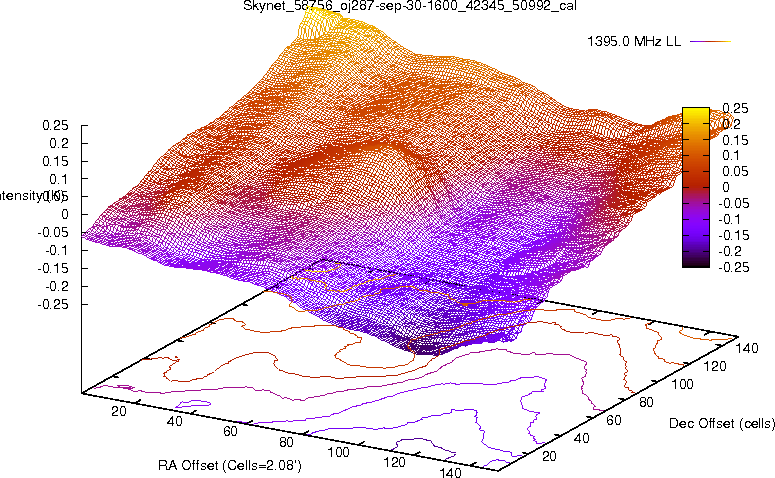
Task: Click the 0.25 label on the color bar
Action: (x=735, y=108)
